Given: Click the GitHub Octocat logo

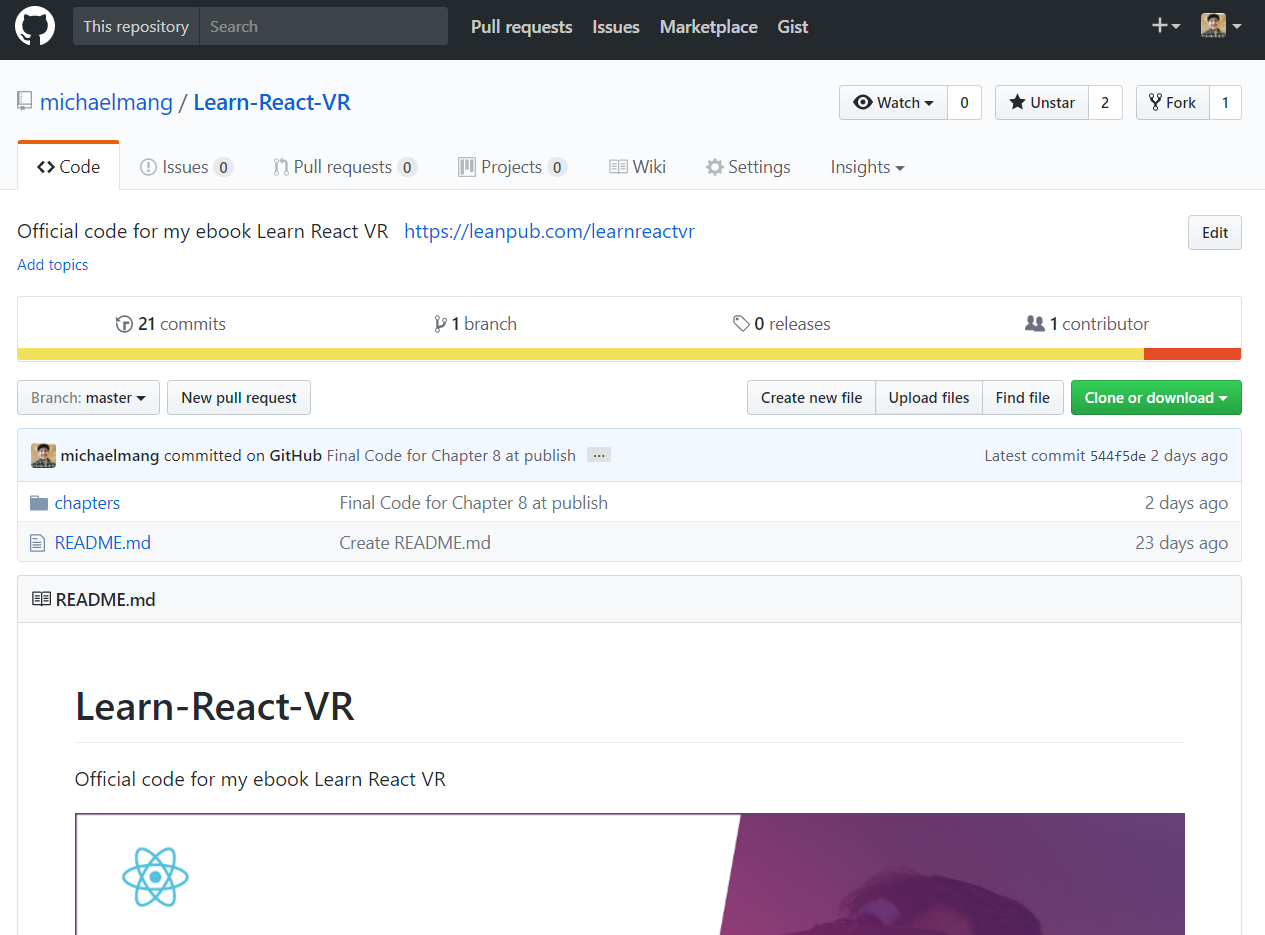Looking at the screenshot, I should 35,27.
